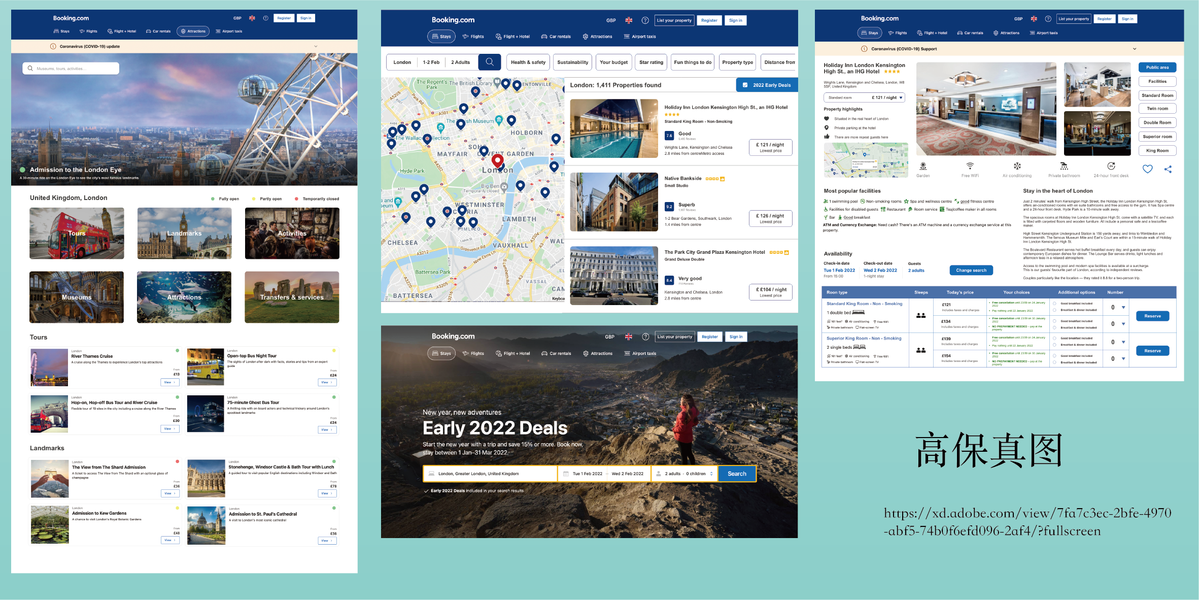This screenshot has height=600, width=1199.
Task: Select first radio option in Standard King Room row
Action: click(x=1055, y=303)
